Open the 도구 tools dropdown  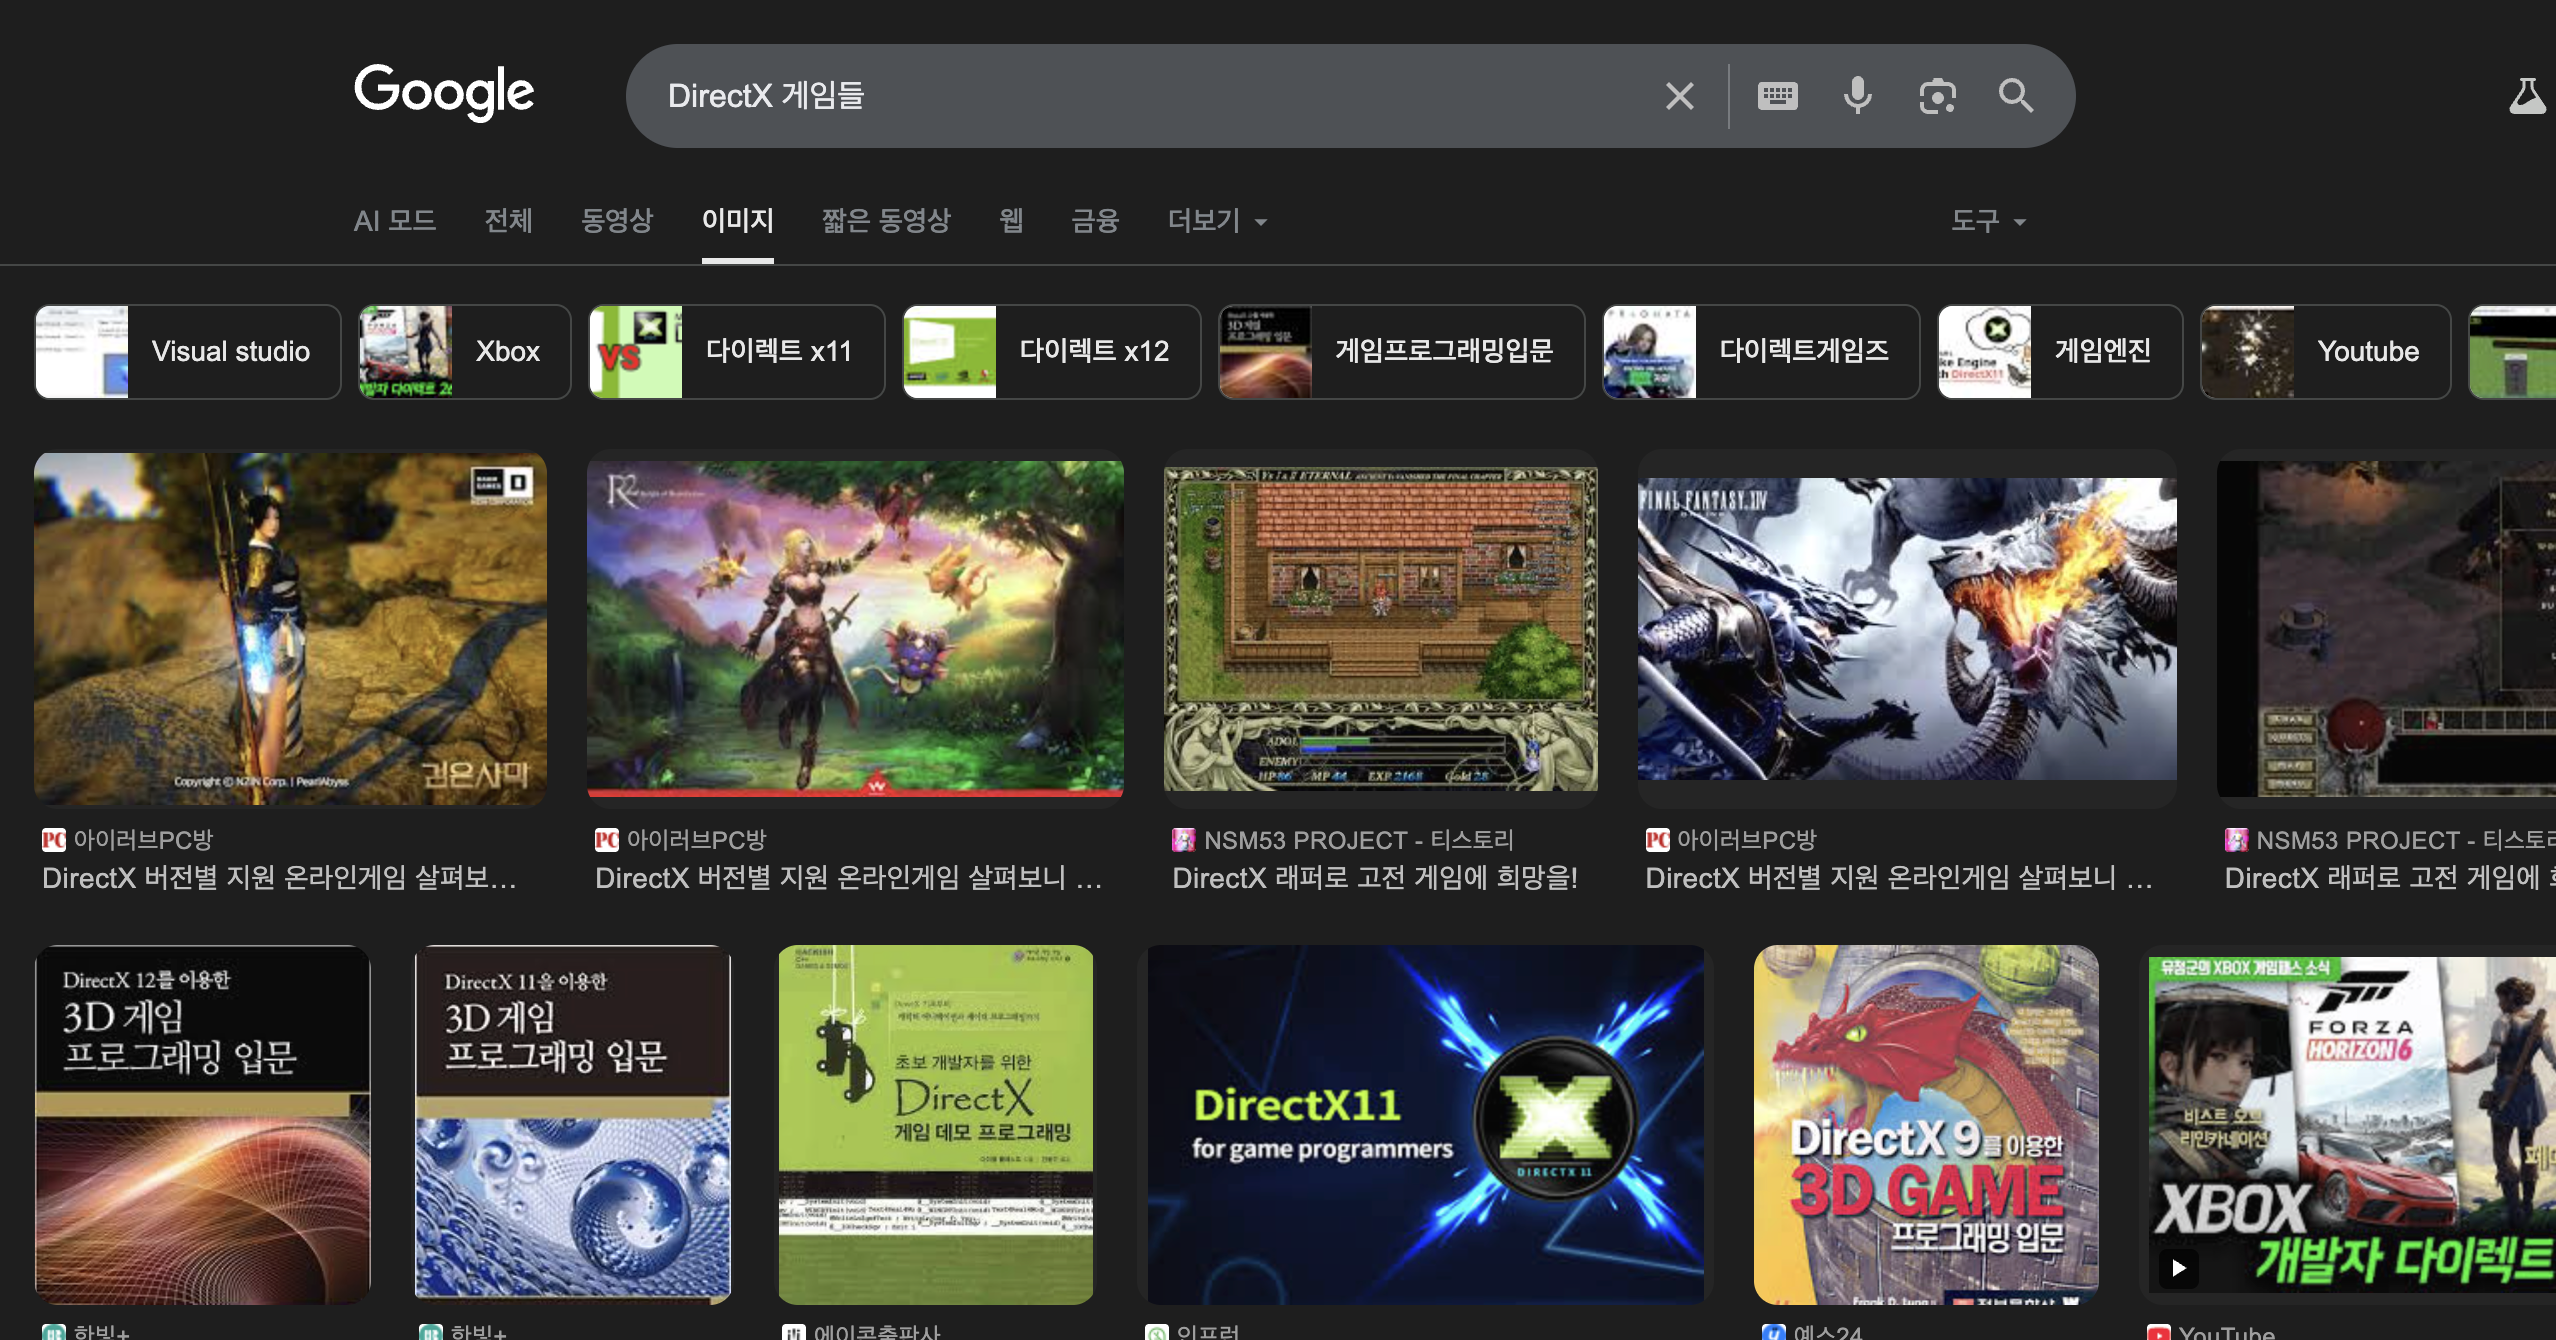pyautogui.click(x=1988, y=220)
